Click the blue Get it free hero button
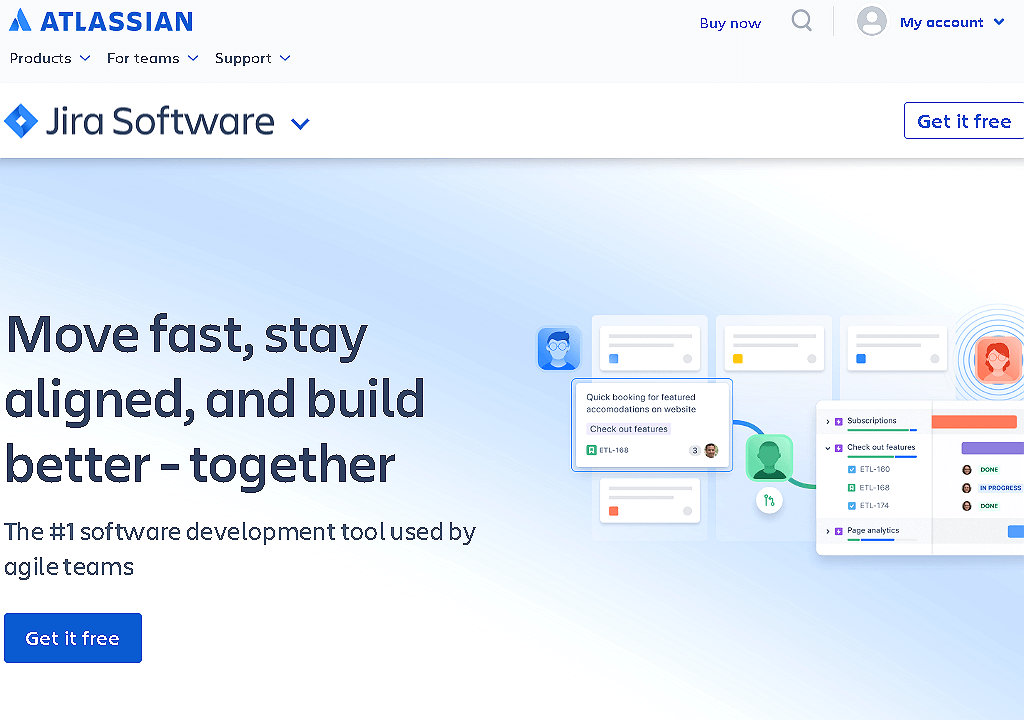 click(73, 638)
